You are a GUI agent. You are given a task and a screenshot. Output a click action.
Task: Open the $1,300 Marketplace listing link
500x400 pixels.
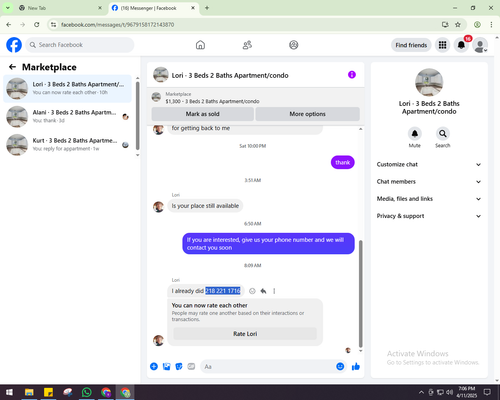tap(212, 101)
